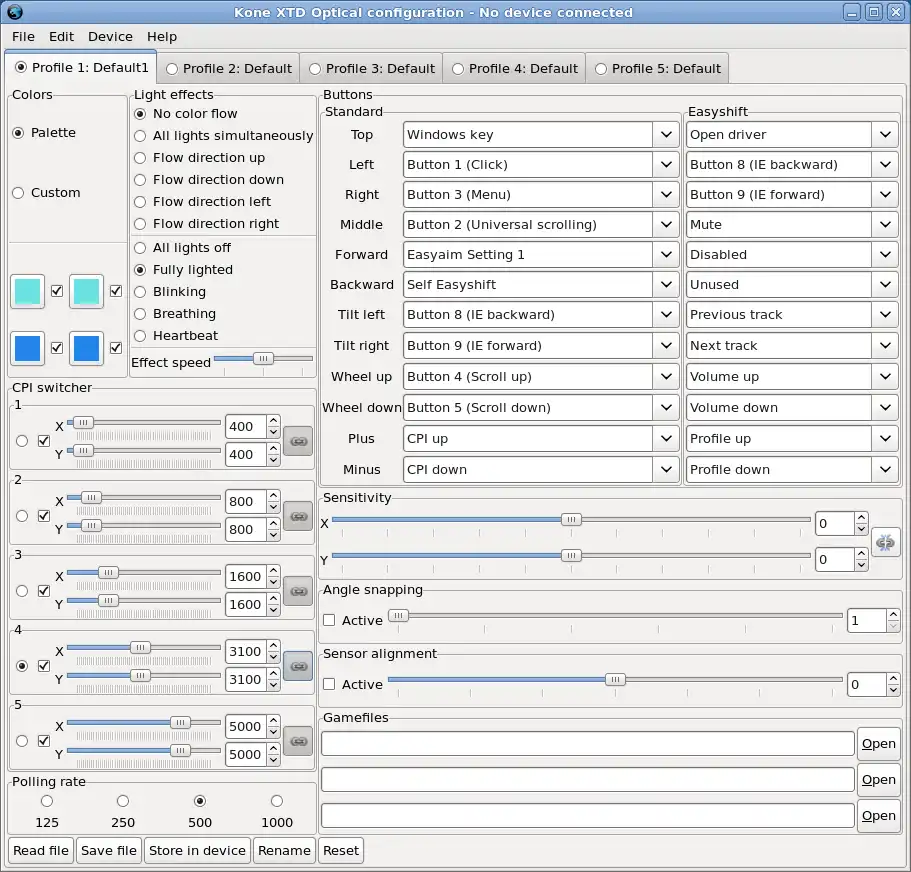Enable Angle snapping Active checkbox
The height and width of the screenshot is (872, 911).
coord(329,620)
